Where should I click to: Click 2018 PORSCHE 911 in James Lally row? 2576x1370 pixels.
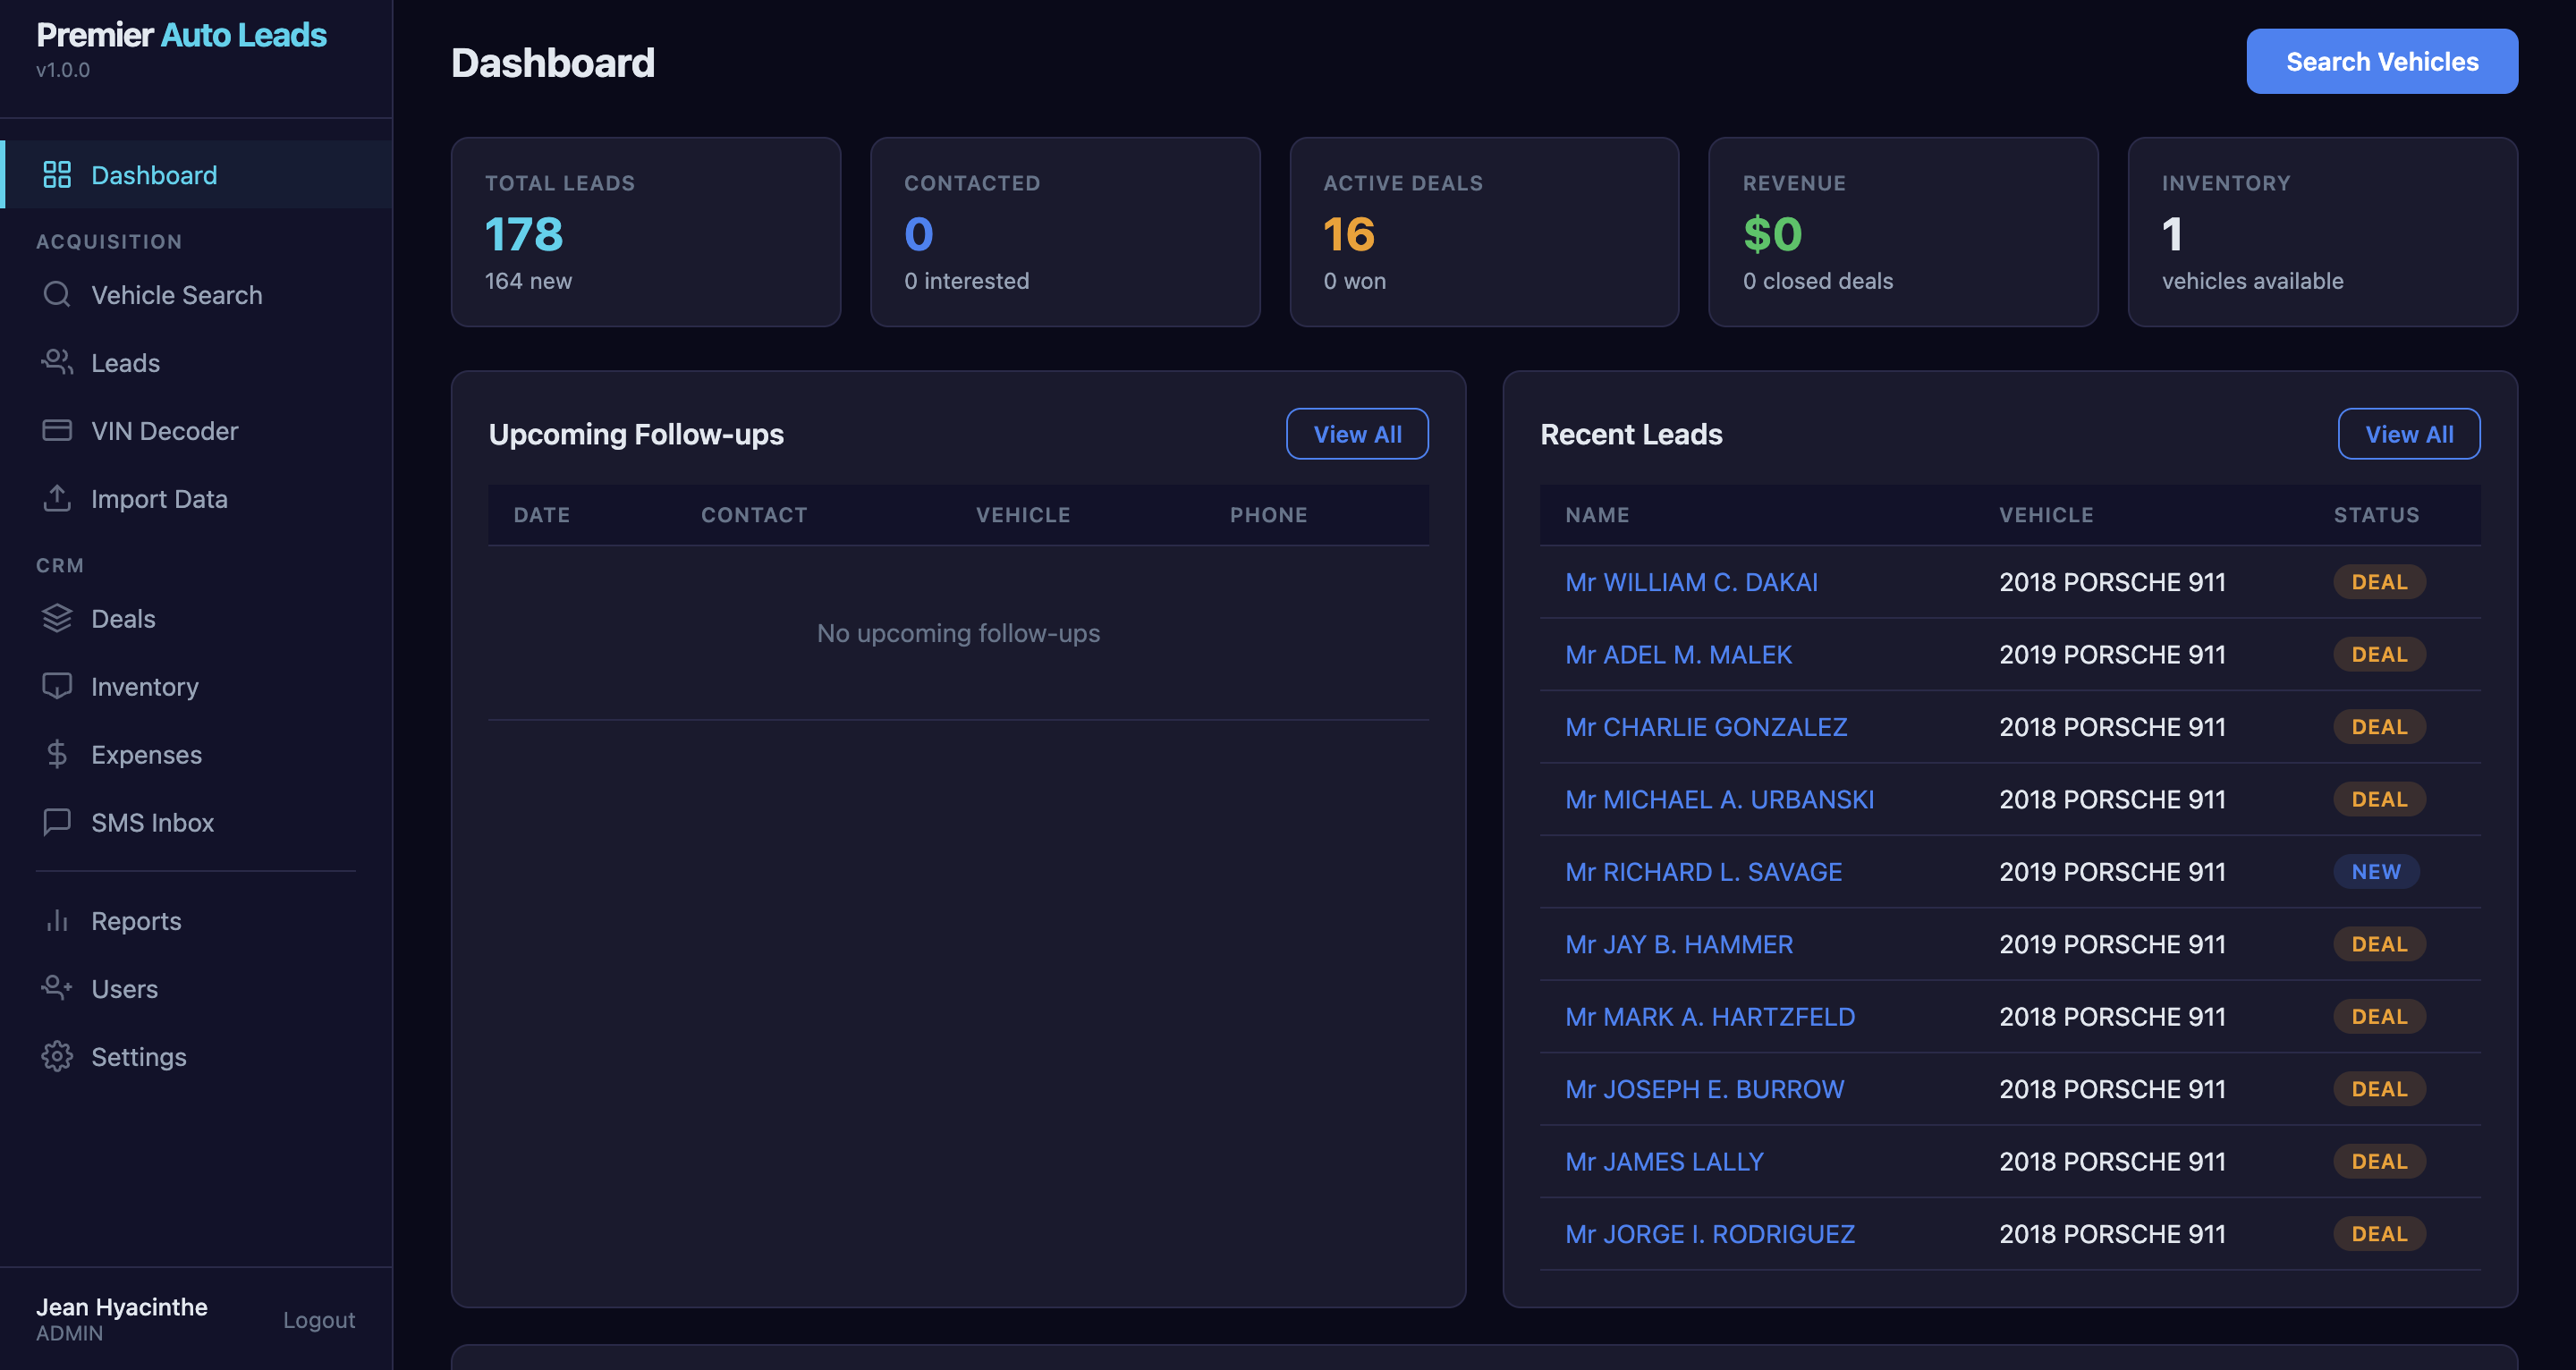pyautogui.click(x=2112, y=1161)
